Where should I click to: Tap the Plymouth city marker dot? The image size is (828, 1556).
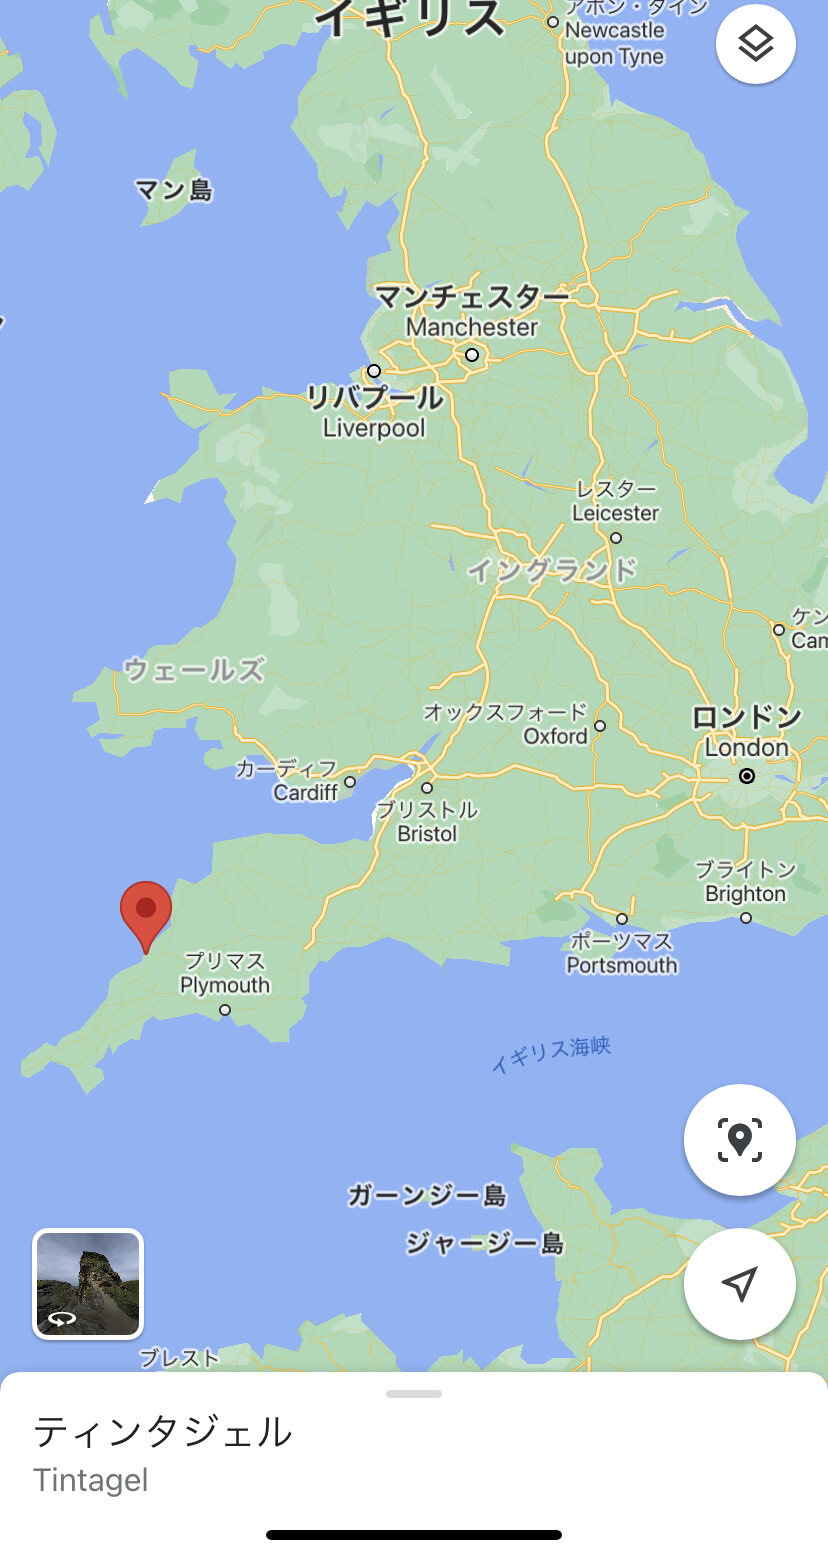tap(225, 1010)
